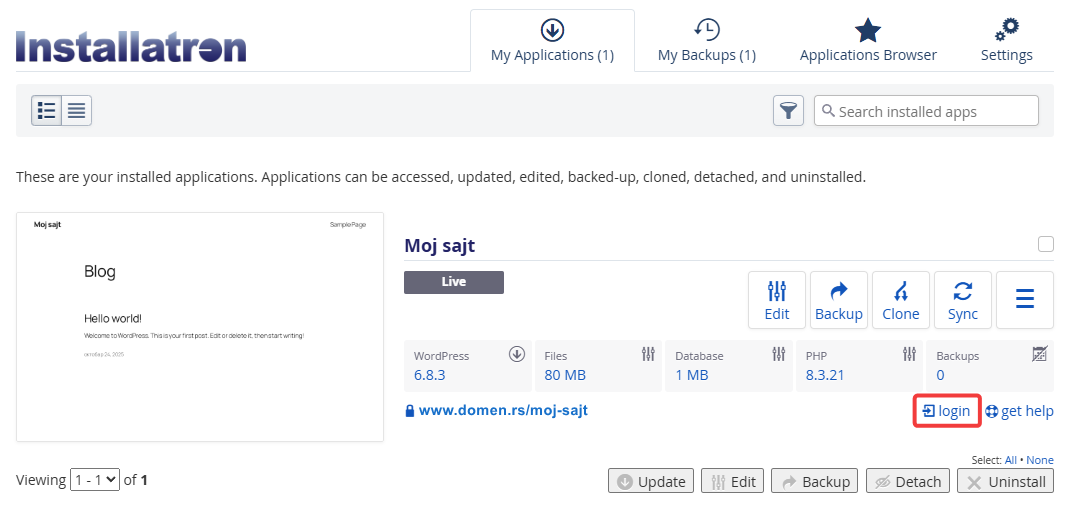Image resolution: width=1070 pixels, height=516 pixels.
Task: Click the PHP version settings icon
Action: (909, 354)
